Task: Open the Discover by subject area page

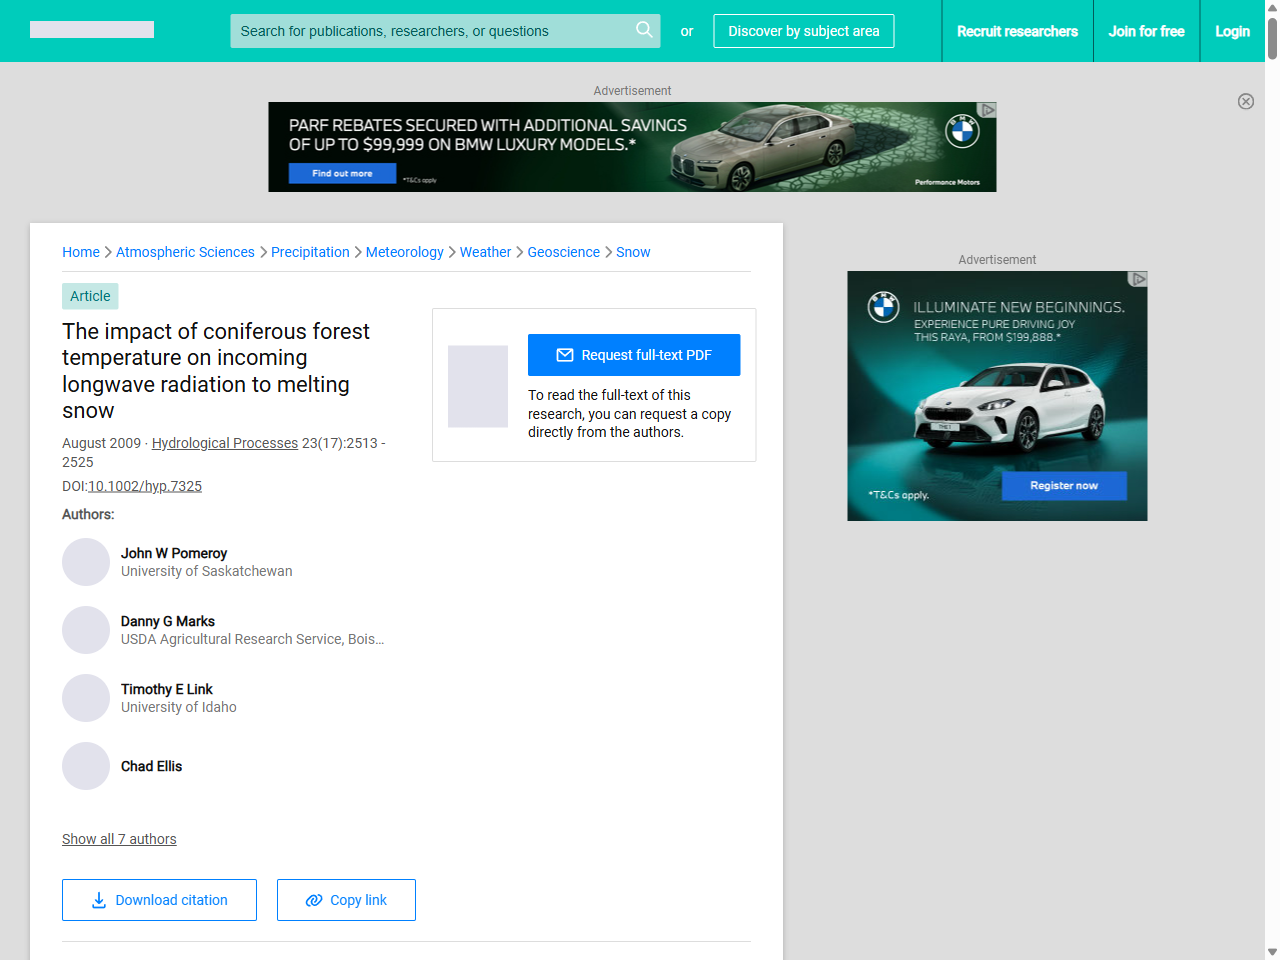Action: [804, 31]
